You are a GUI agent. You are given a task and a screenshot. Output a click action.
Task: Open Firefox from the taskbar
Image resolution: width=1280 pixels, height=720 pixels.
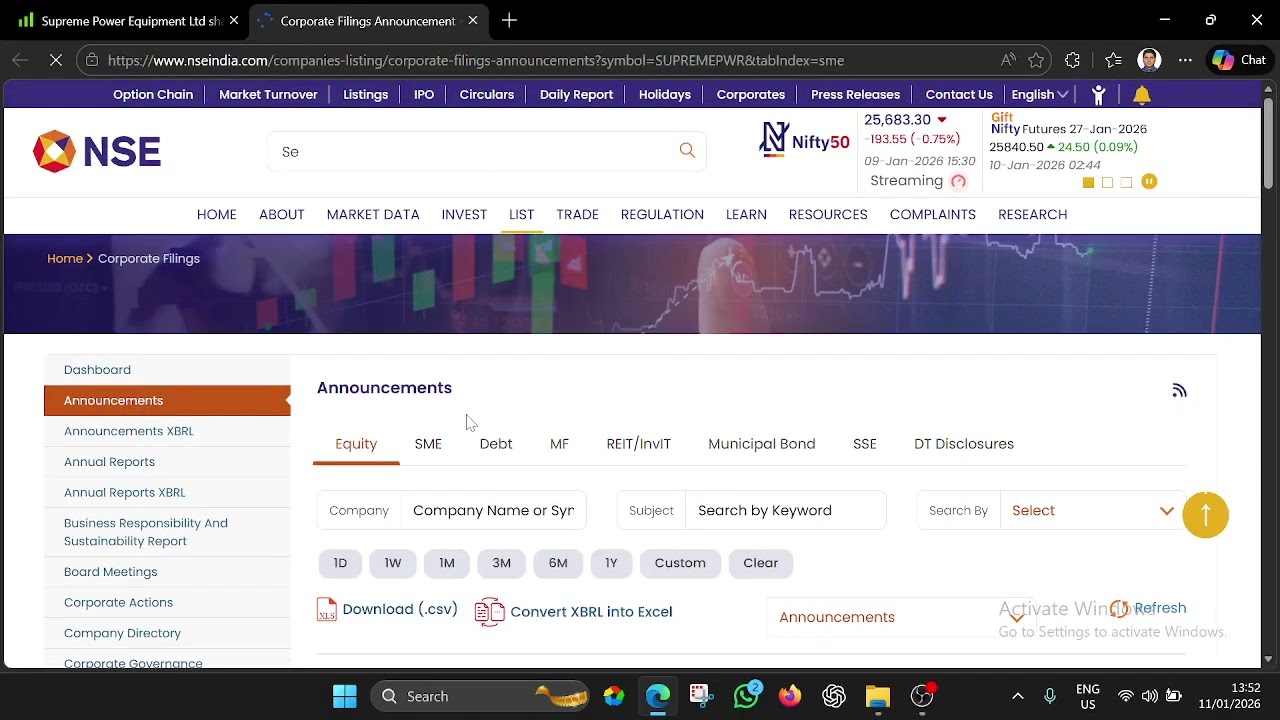[790, 696]
